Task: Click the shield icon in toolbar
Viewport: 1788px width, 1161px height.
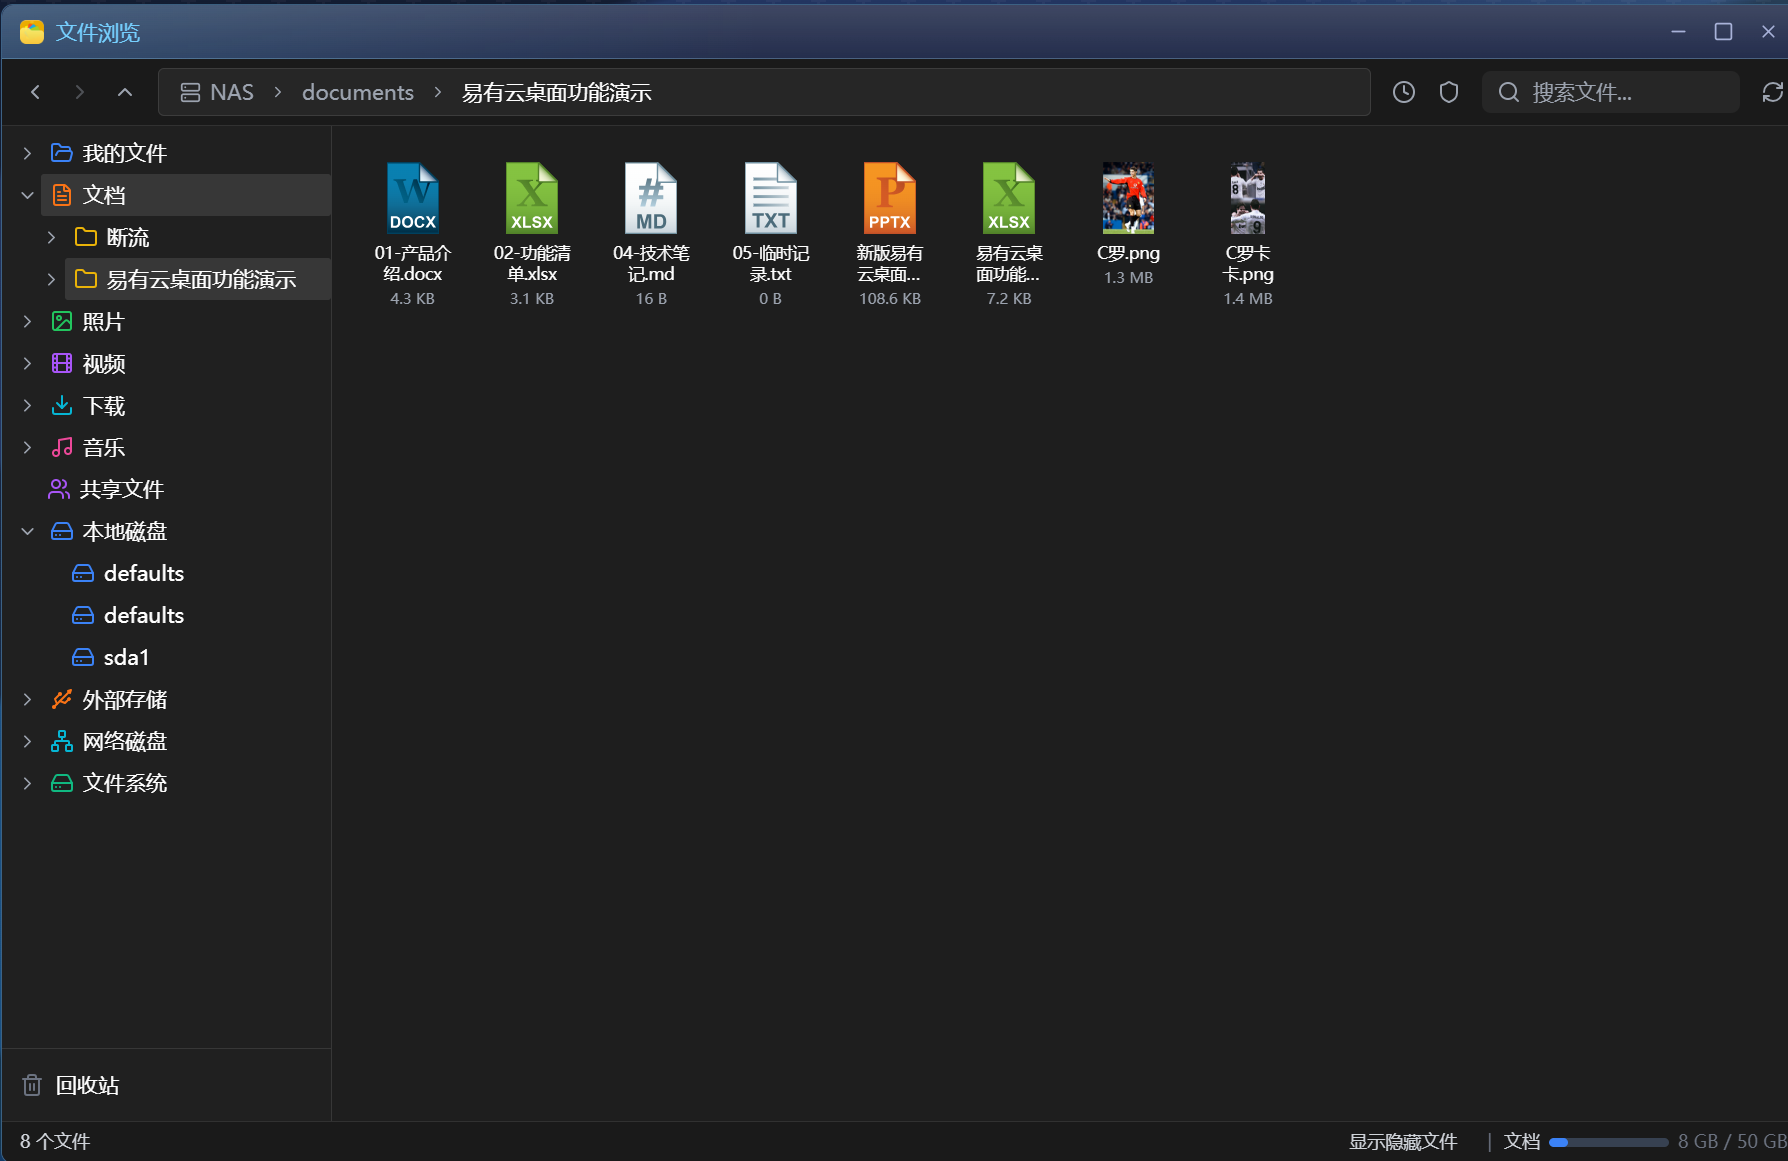Action: click(1449, 92)
